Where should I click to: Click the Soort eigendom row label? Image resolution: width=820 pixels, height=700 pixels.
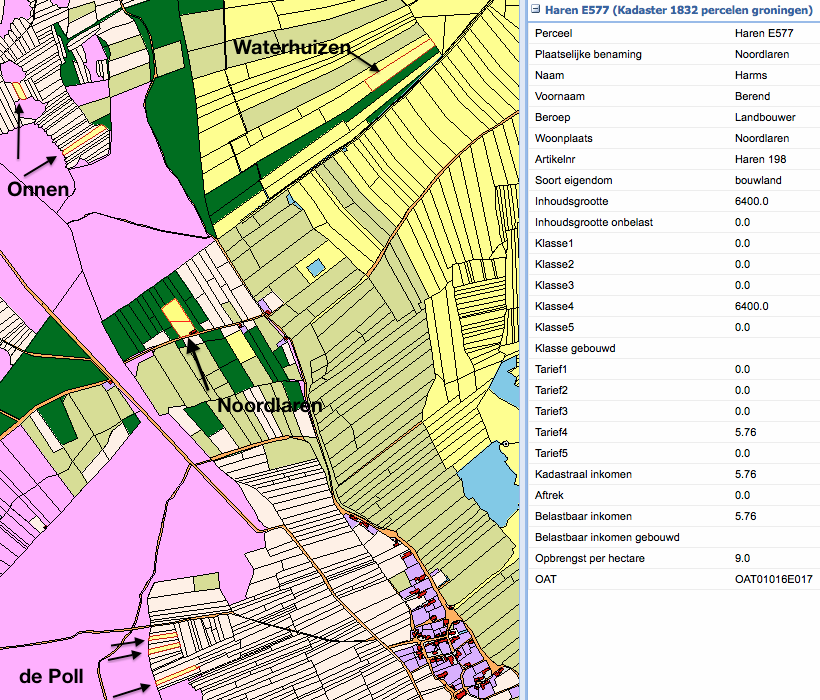[x=574, y=180]
